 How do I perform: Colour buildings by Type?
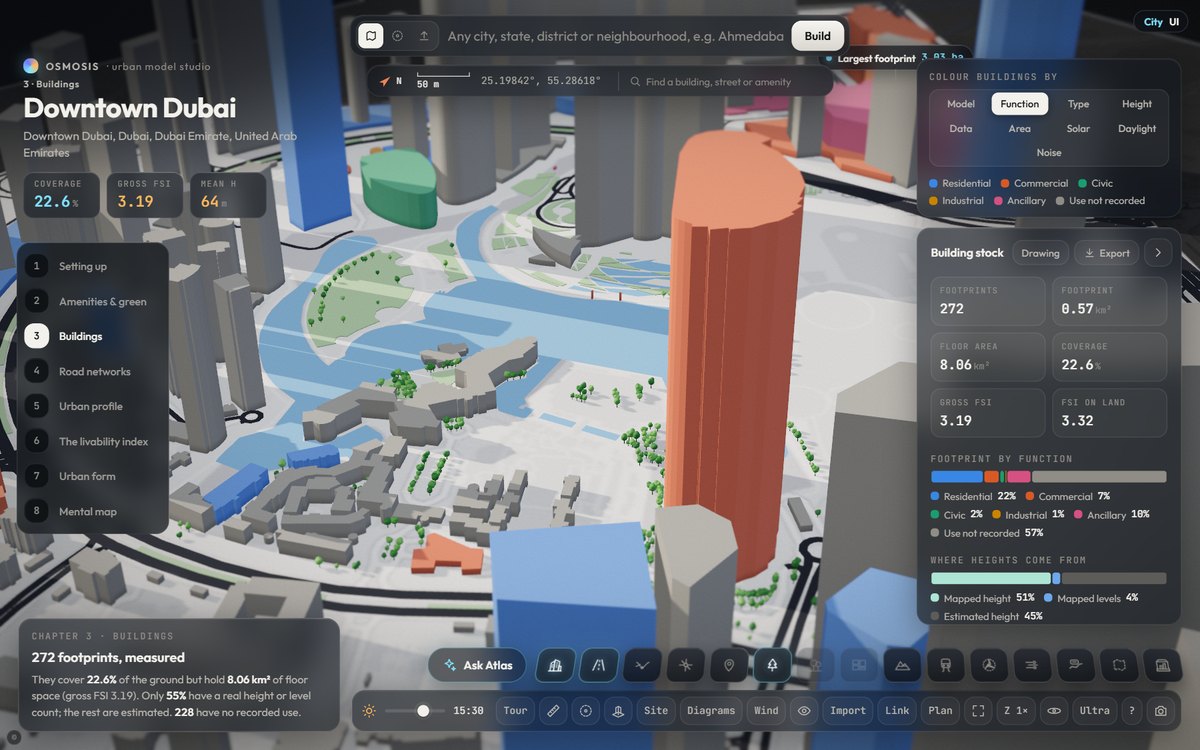point(1078,104)
